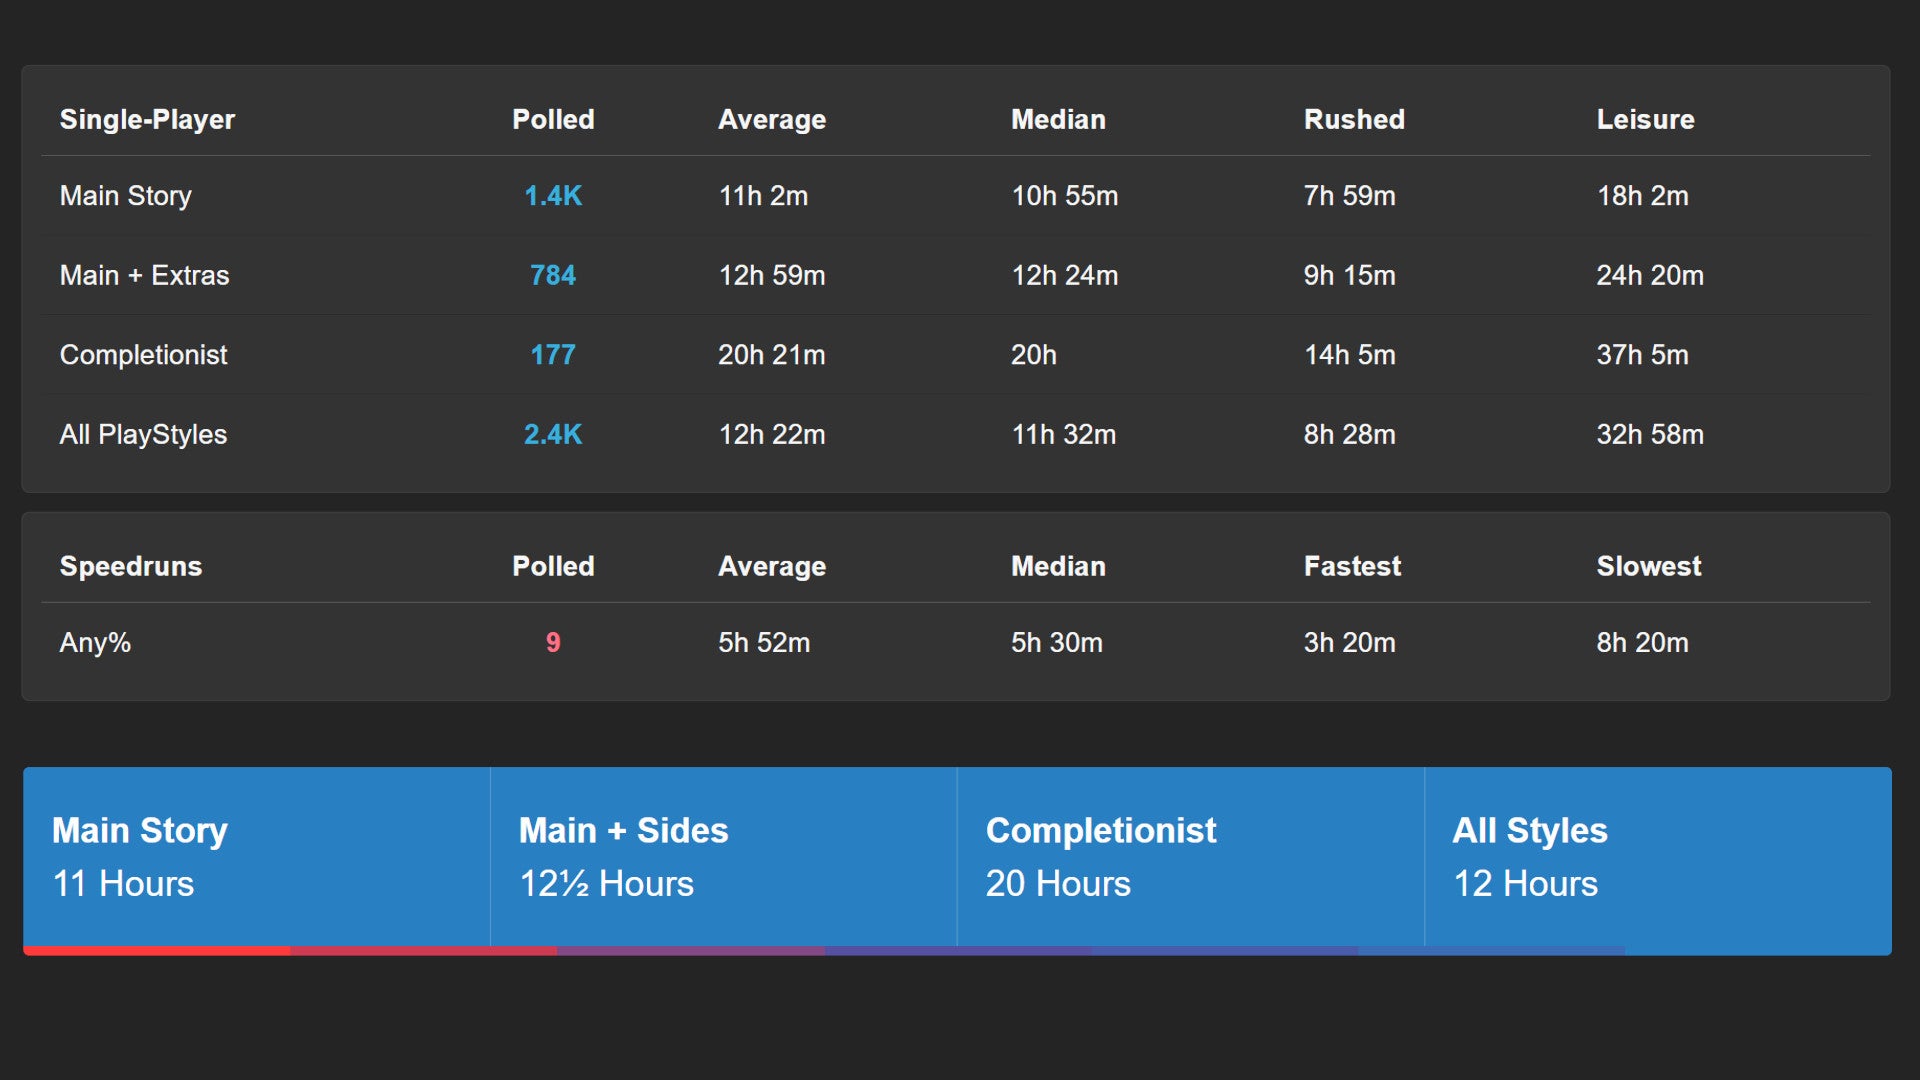
Task: Click the All PlayStyles polled count 2.4K
Action: click(553, 434)
